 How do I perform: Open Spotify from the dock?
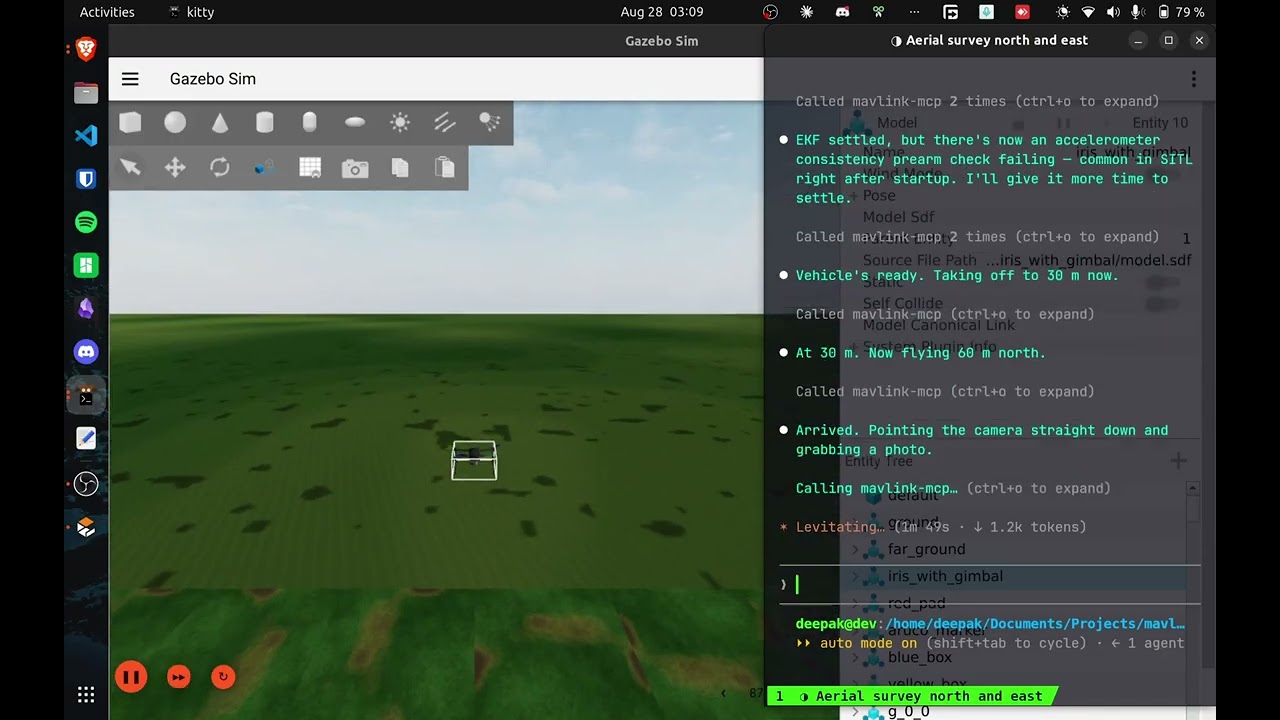point(86,222)
